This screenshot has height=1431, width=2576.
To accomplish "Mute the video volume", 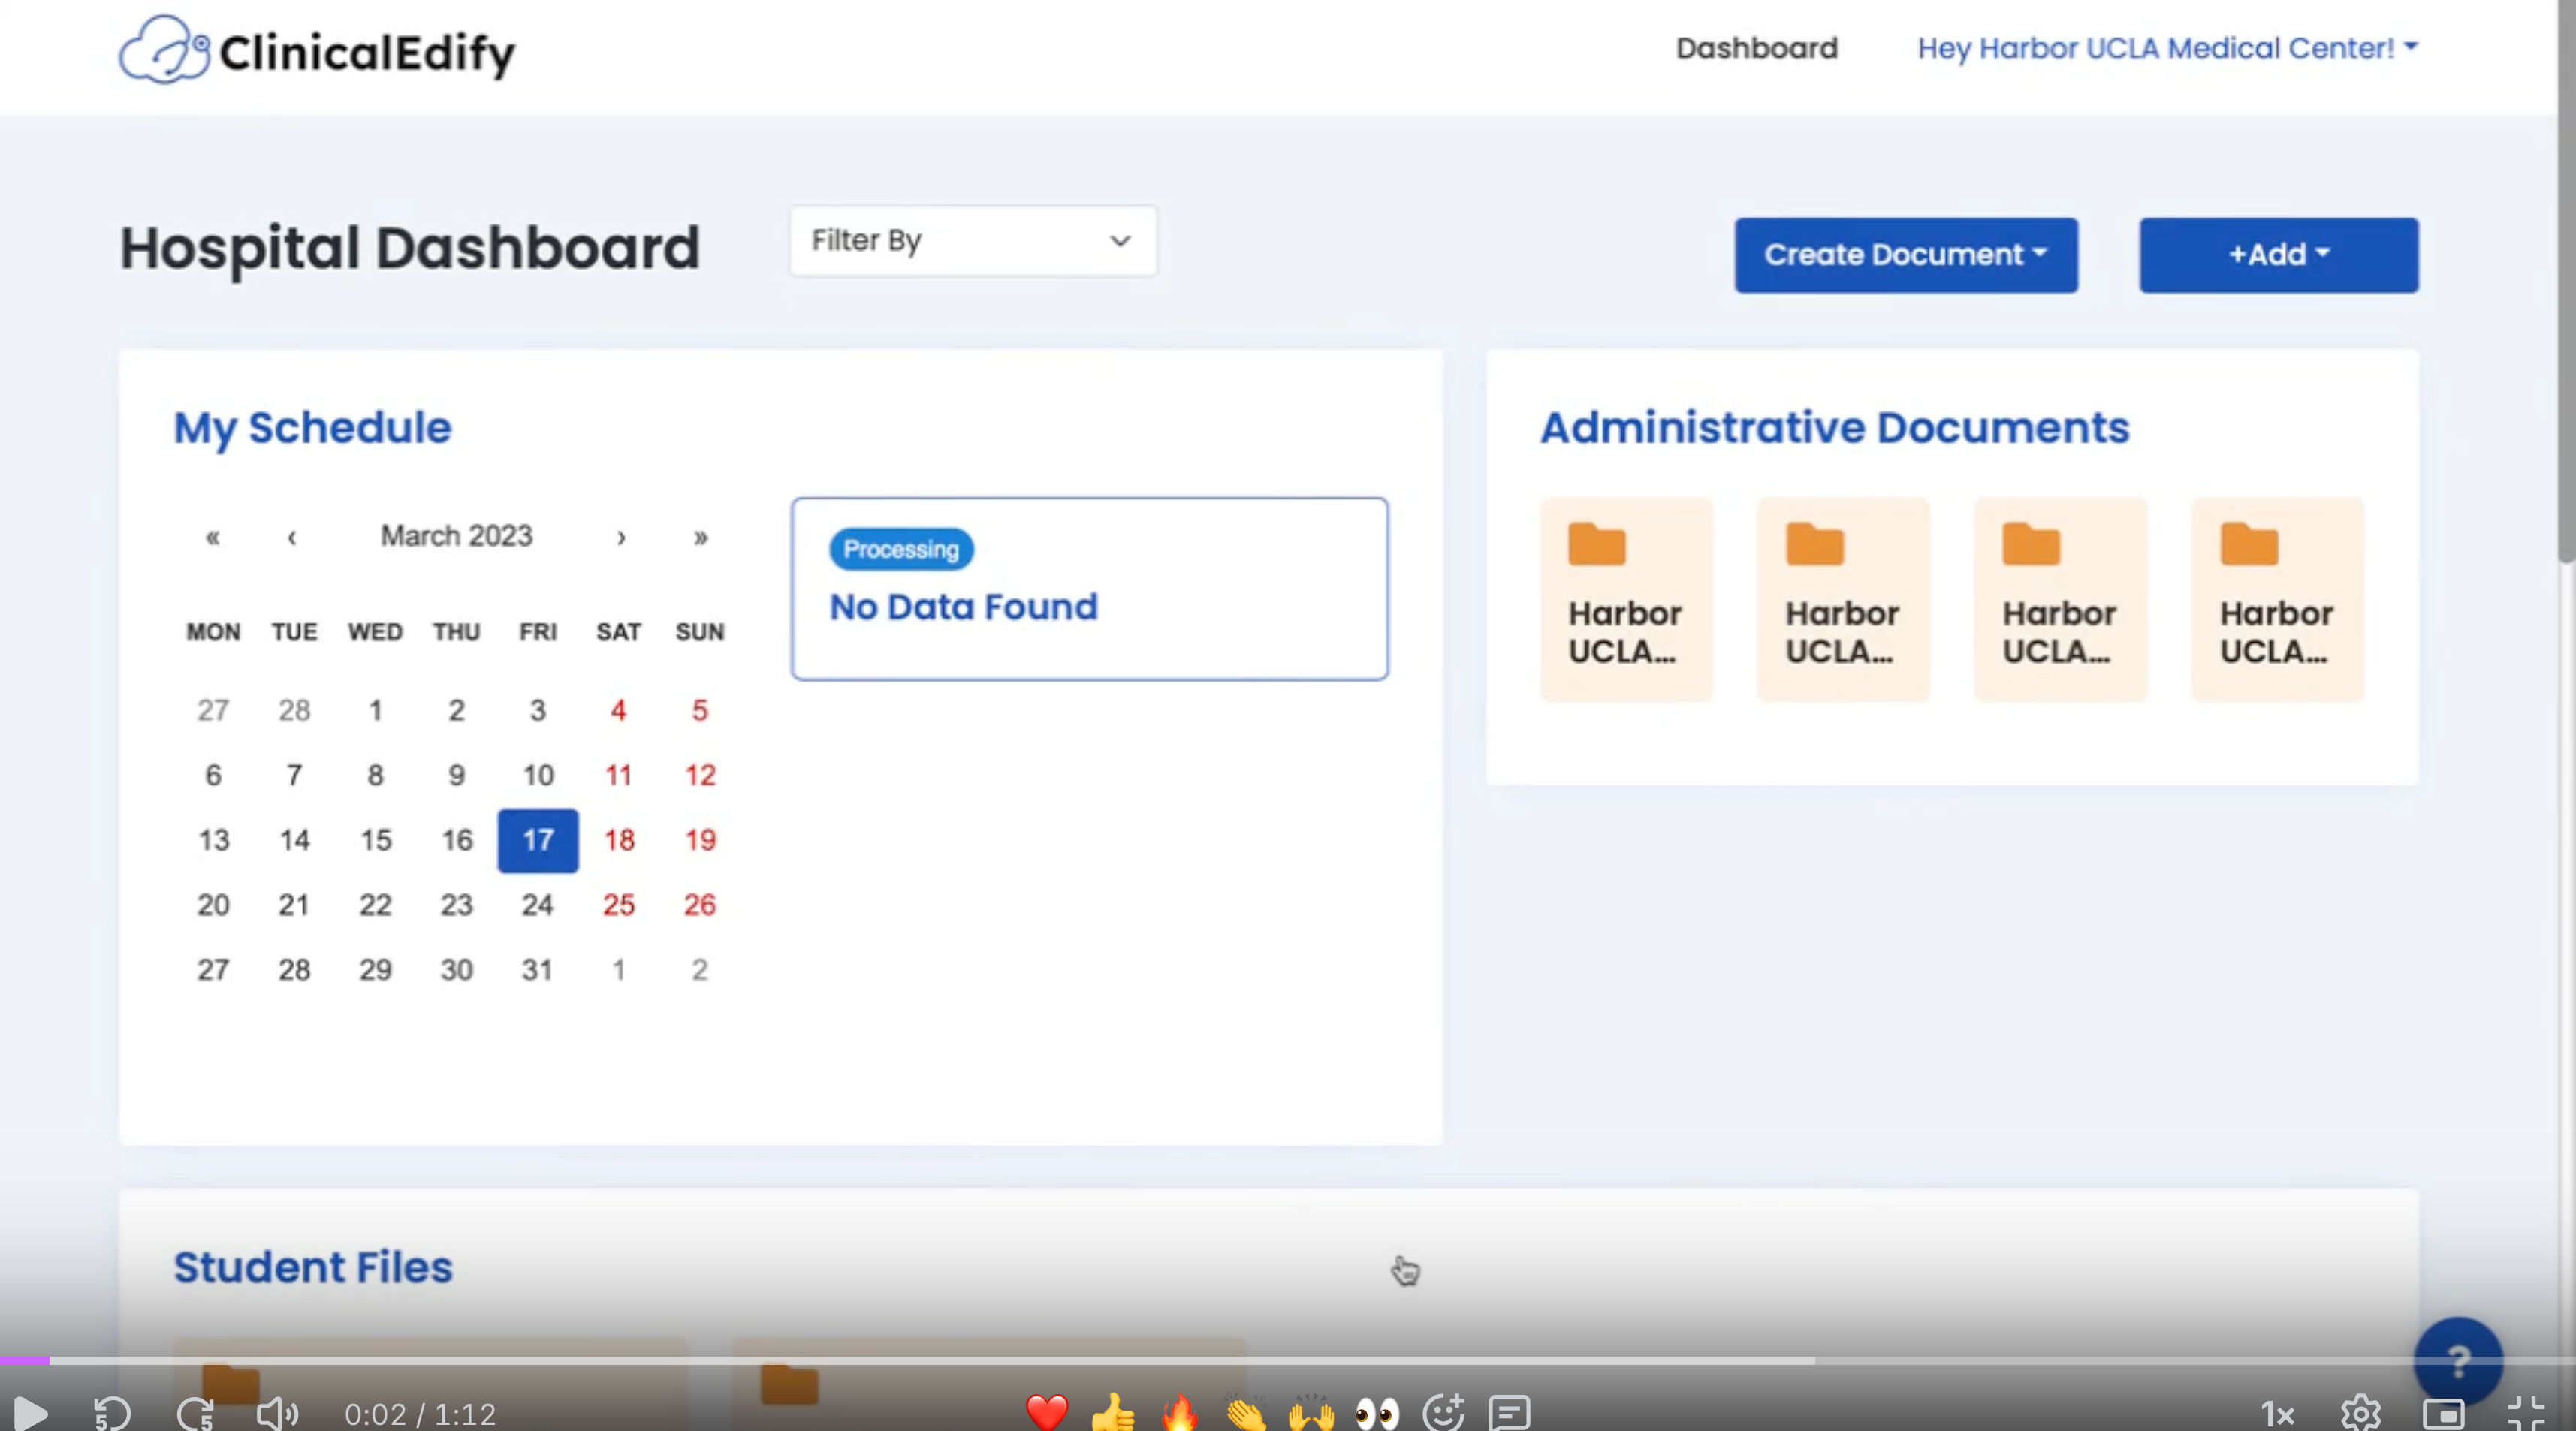I will click(277, 1413).
